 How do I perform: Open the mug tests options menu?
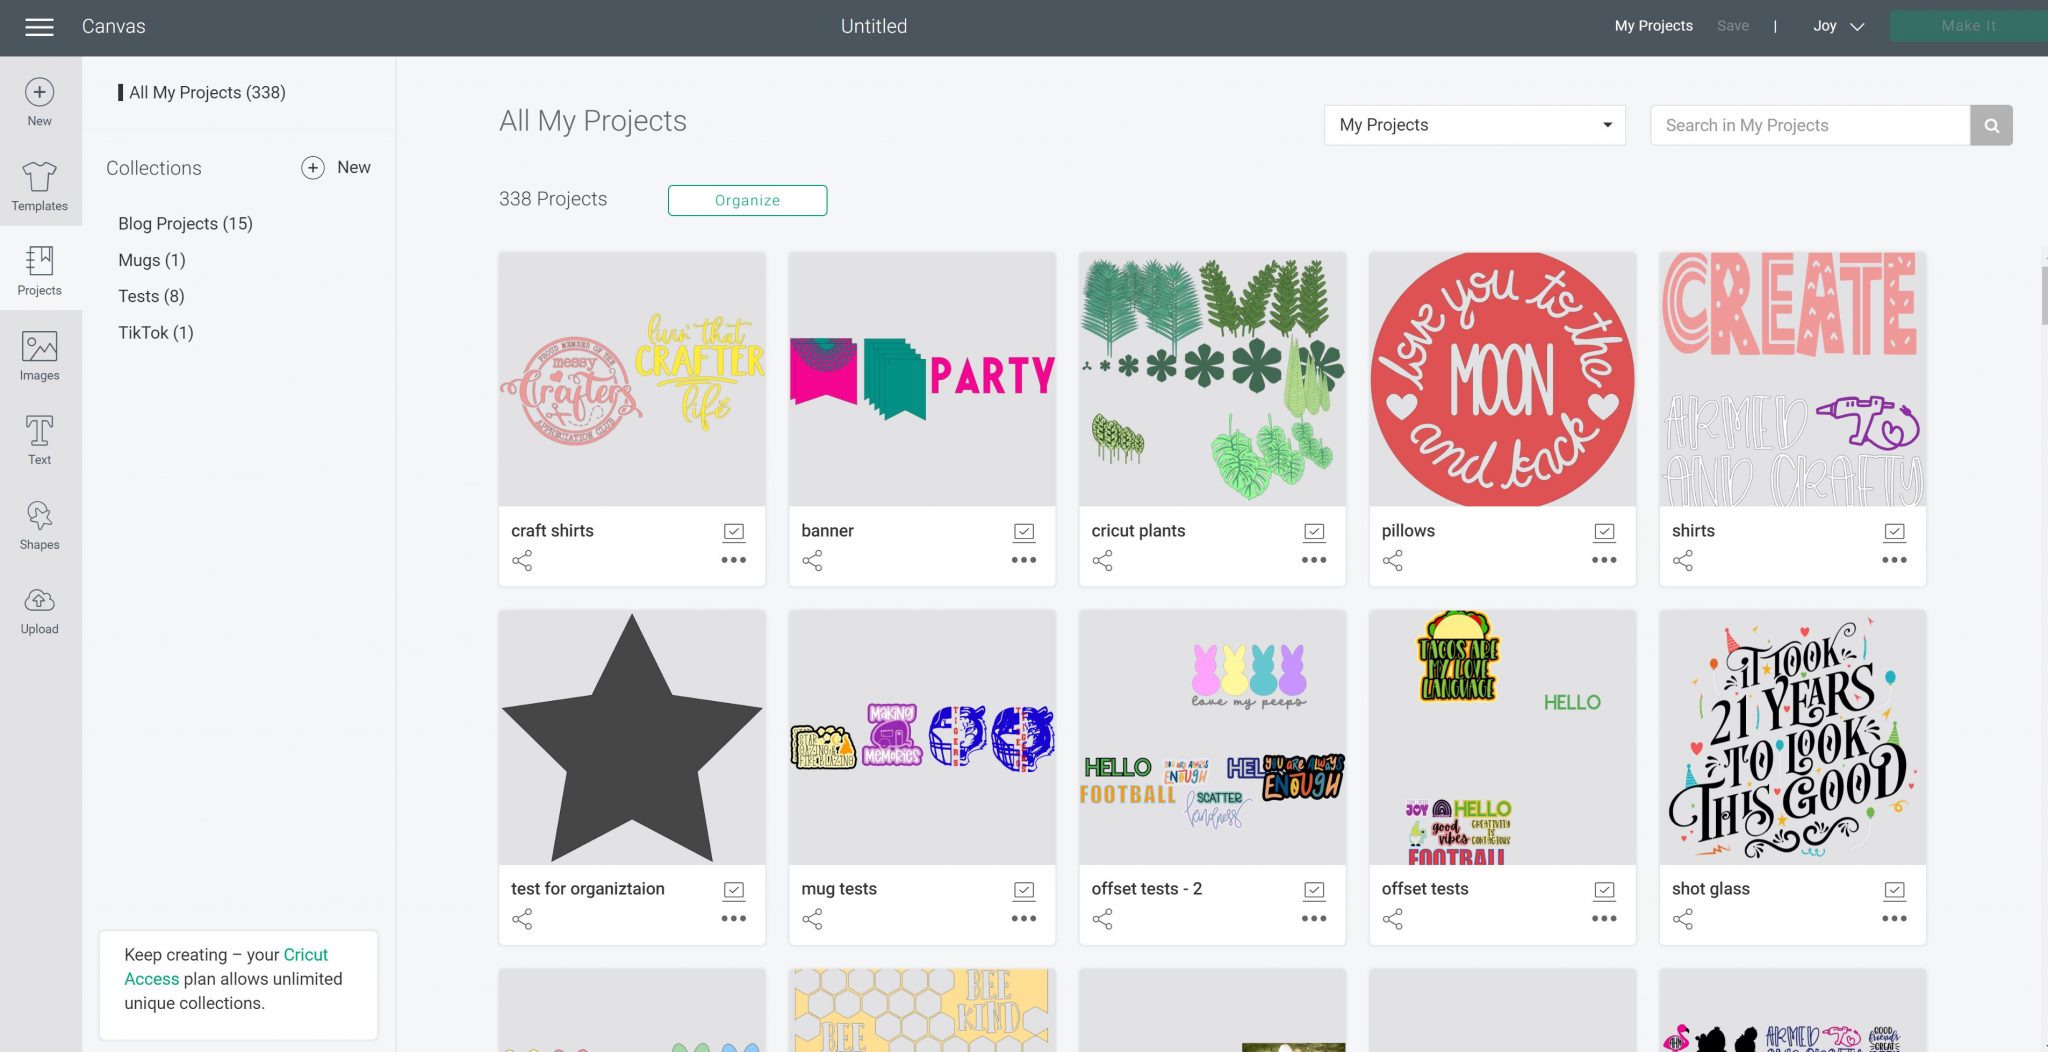coord(1023,919)
